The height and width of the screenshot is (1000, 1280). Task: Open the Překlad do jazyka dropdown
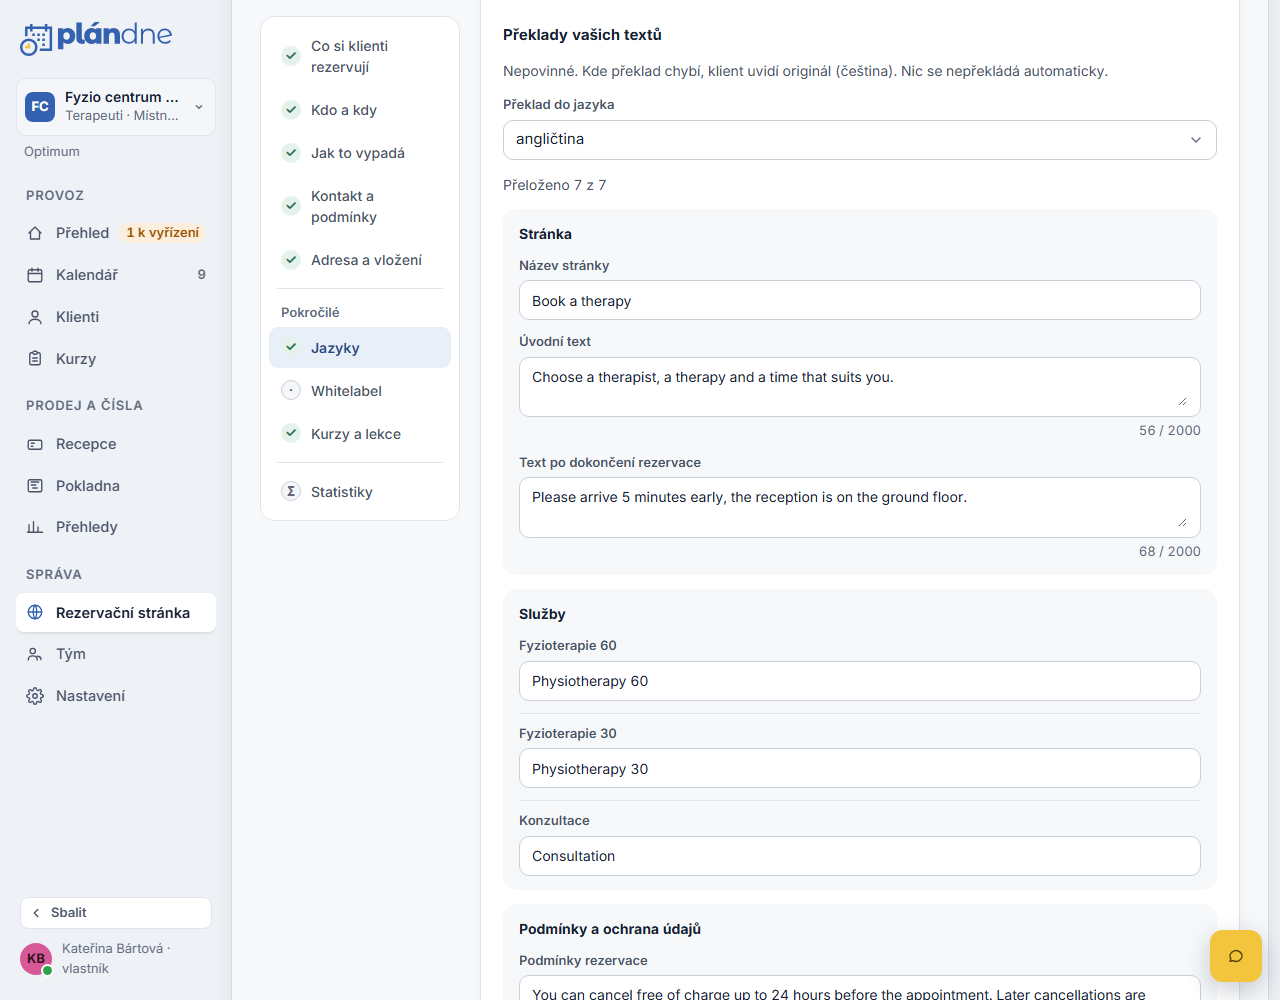[860, 140]
